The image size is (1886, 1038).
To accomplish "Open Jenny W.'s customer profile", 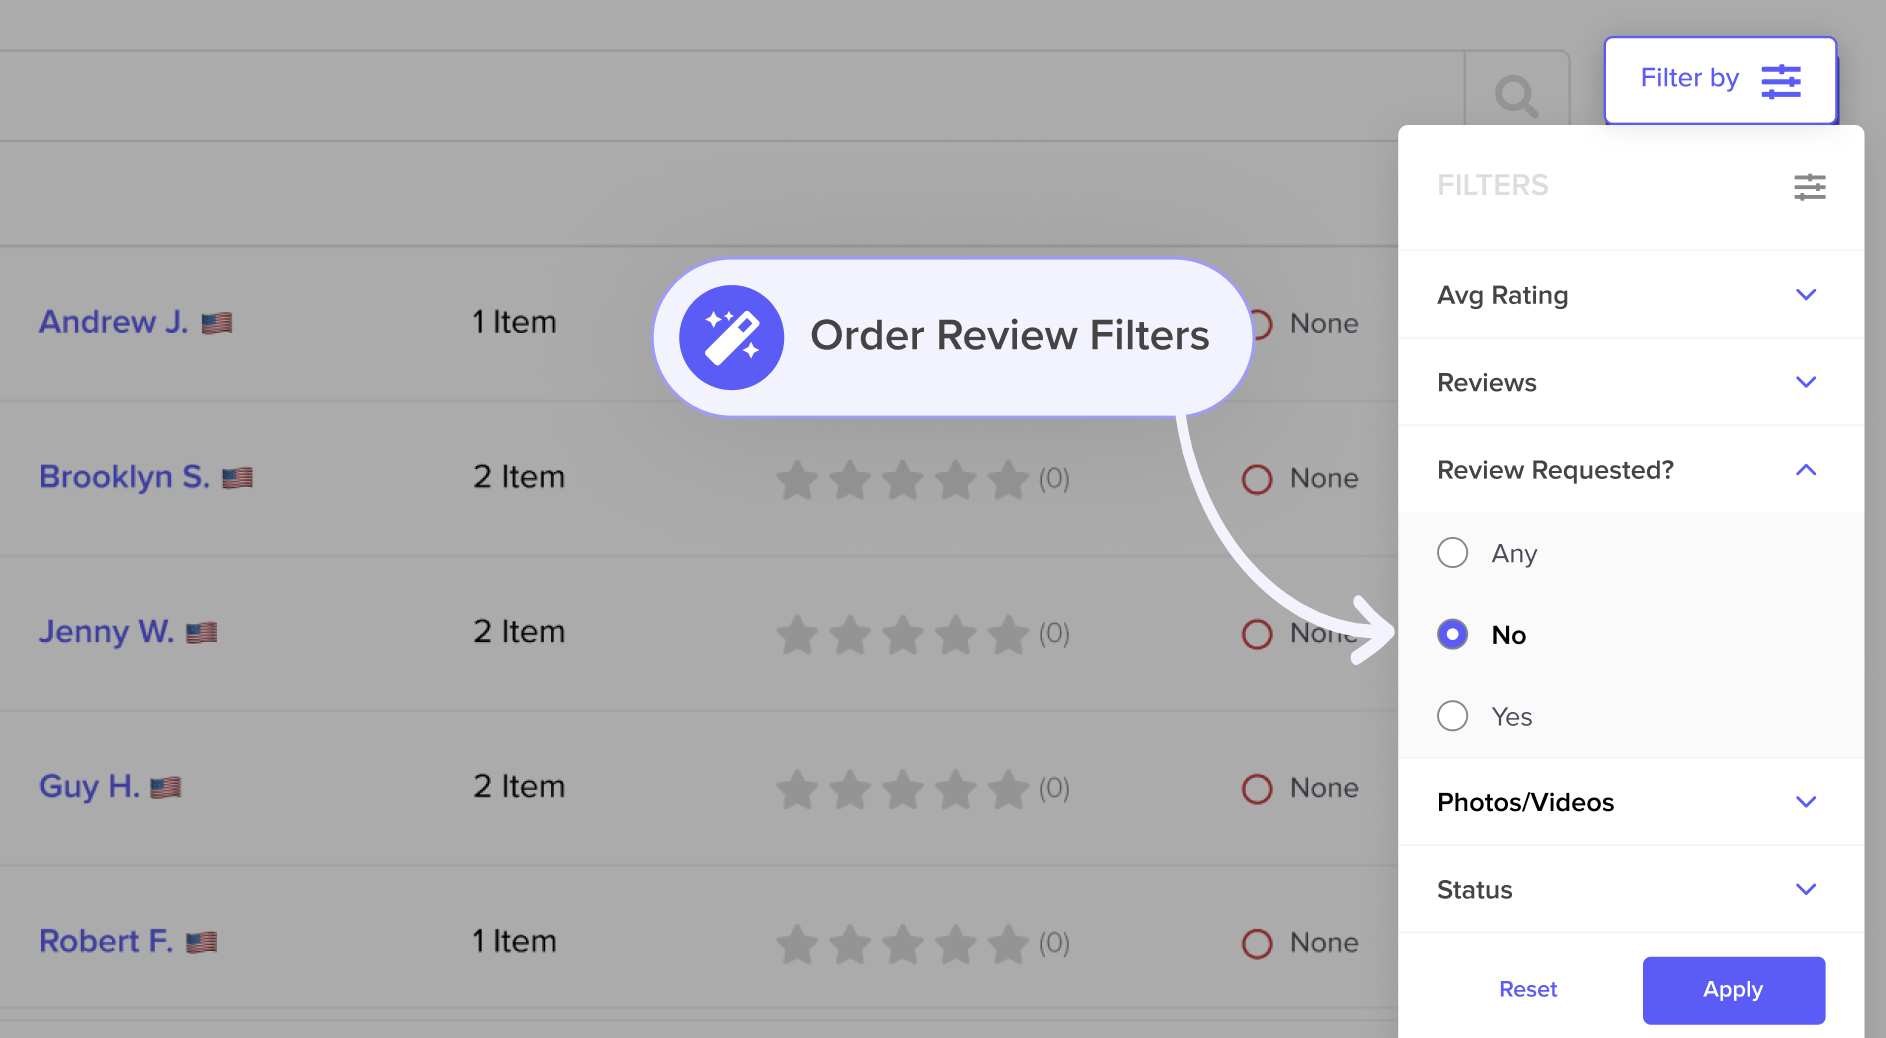I will point(107,632).
